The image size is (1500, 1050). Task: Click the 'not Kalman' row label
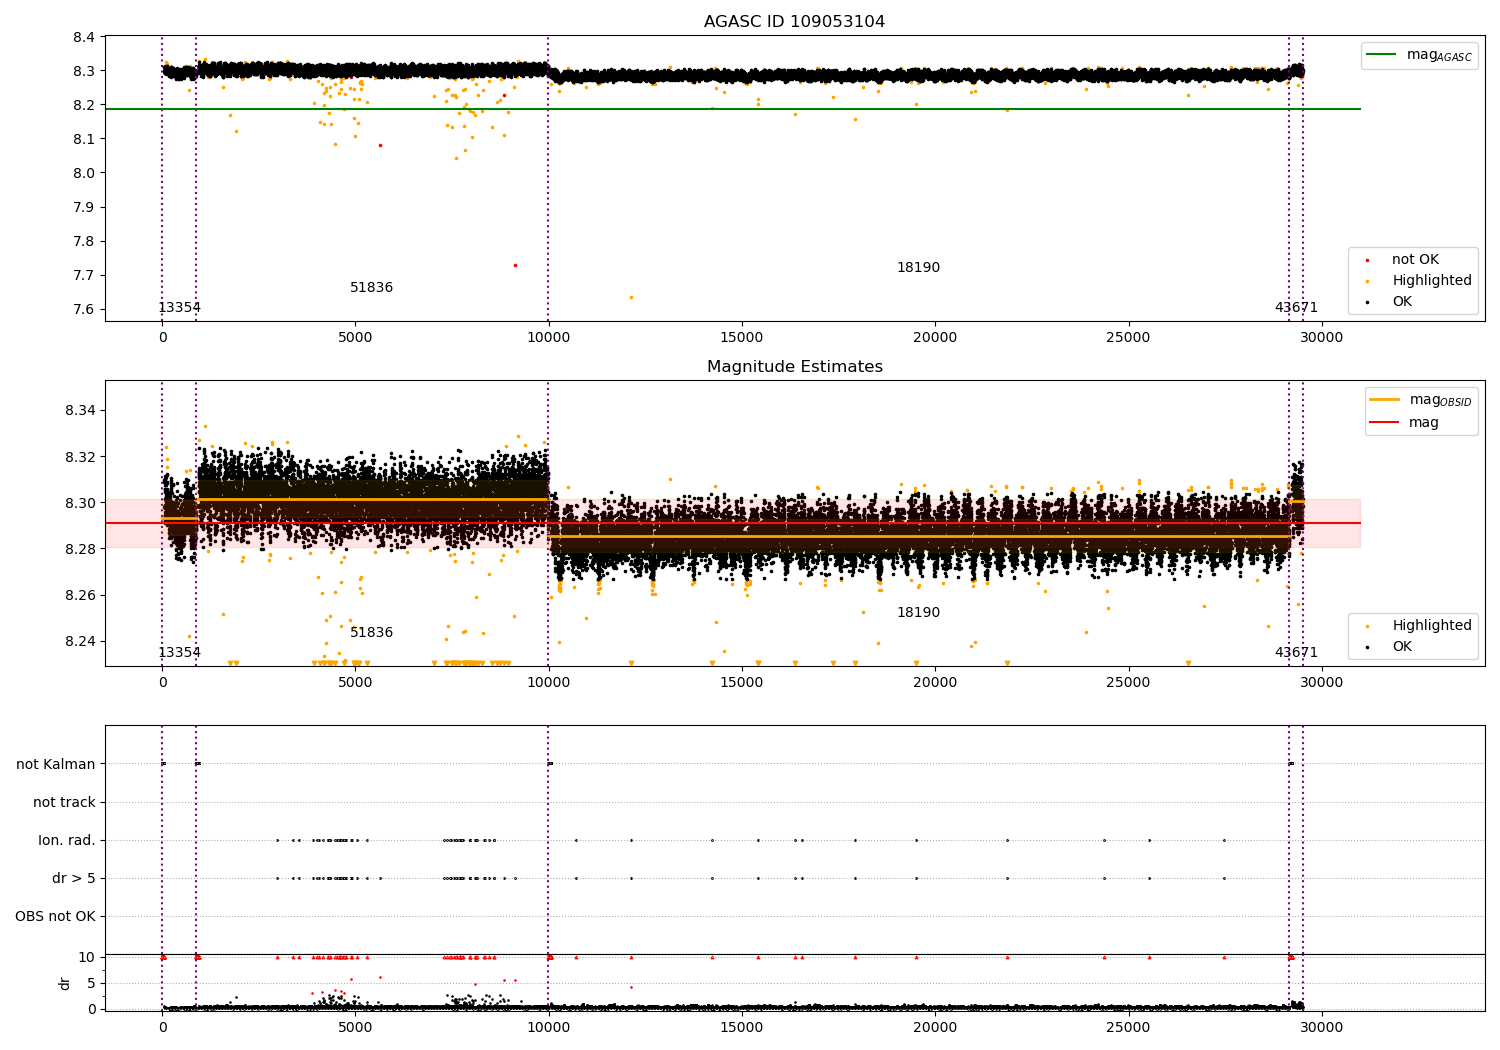pos(55,764)
